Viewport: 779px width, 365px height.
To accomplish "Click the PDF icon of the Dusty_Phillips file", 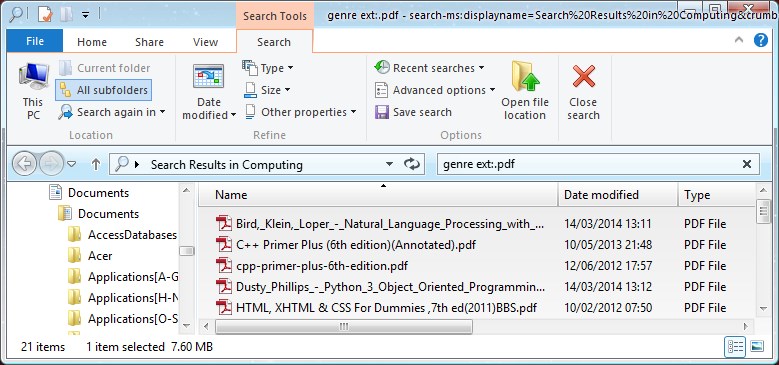I will pos(224,287).
